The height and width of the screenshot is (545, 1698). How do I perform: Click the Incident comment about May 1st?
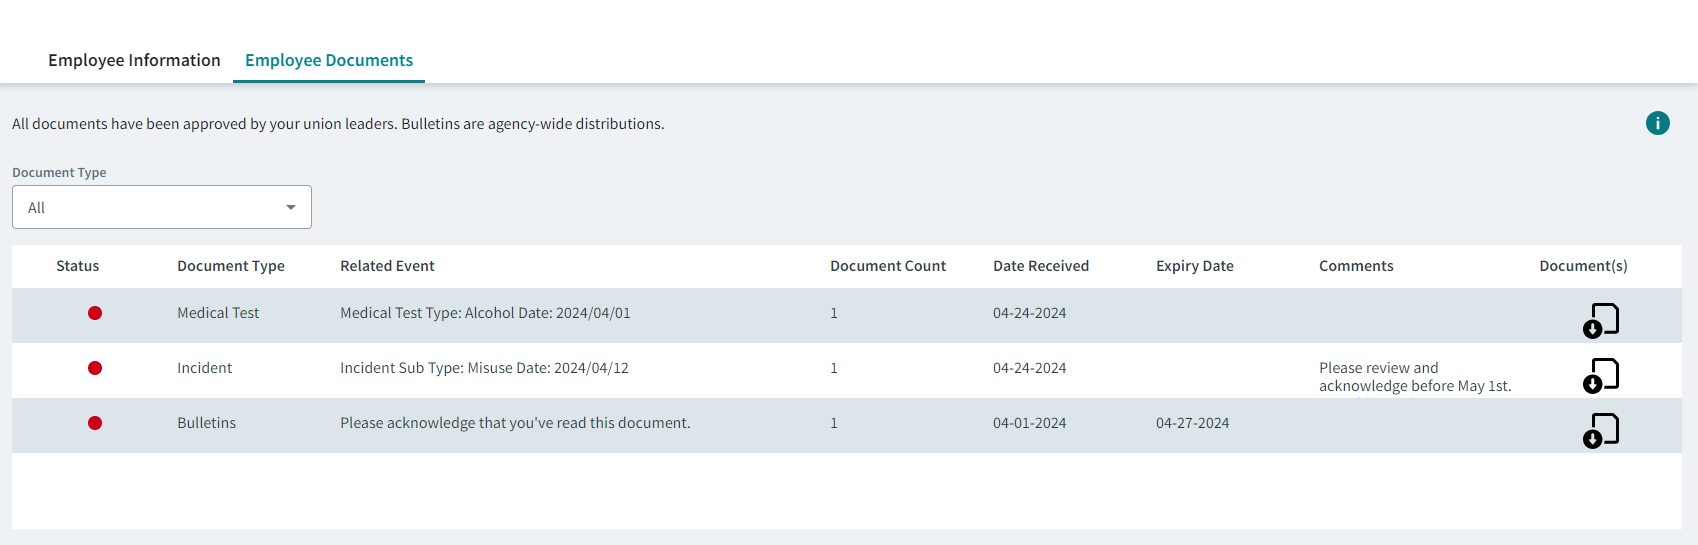pyautogui.click(x=1414, y=377)
